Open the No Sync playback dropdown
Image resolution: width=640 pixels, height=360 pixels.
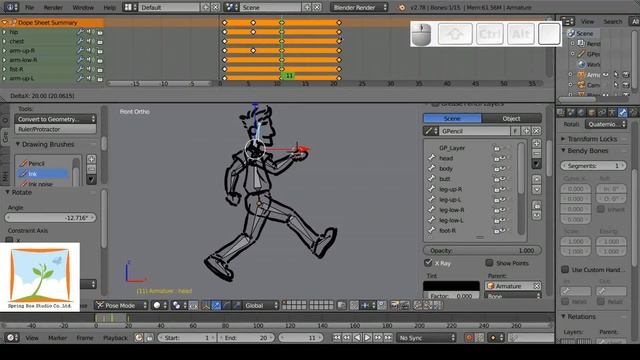[x=427, y=338]
